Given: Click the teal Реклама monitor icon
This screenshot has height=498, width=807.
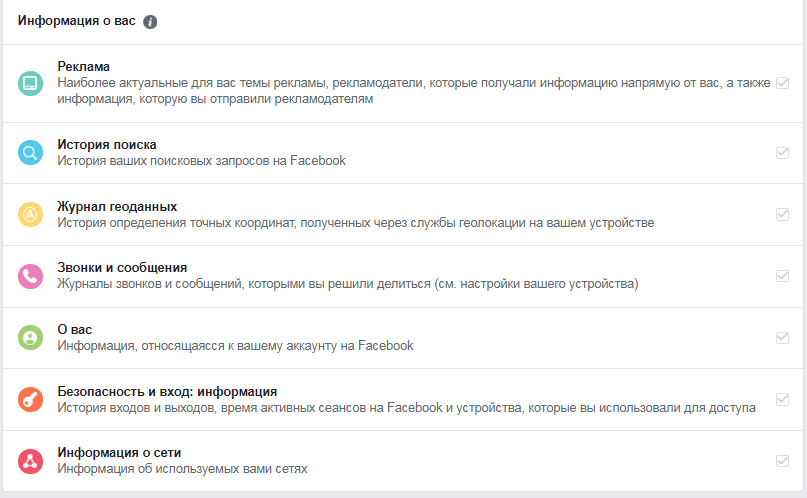Looking at the screenshot, I should point(30,83).
